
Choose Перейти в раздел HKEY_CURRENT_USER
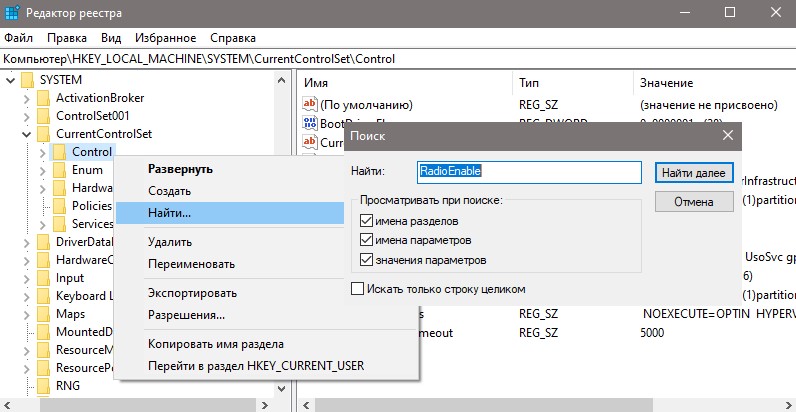pos(267,366)
